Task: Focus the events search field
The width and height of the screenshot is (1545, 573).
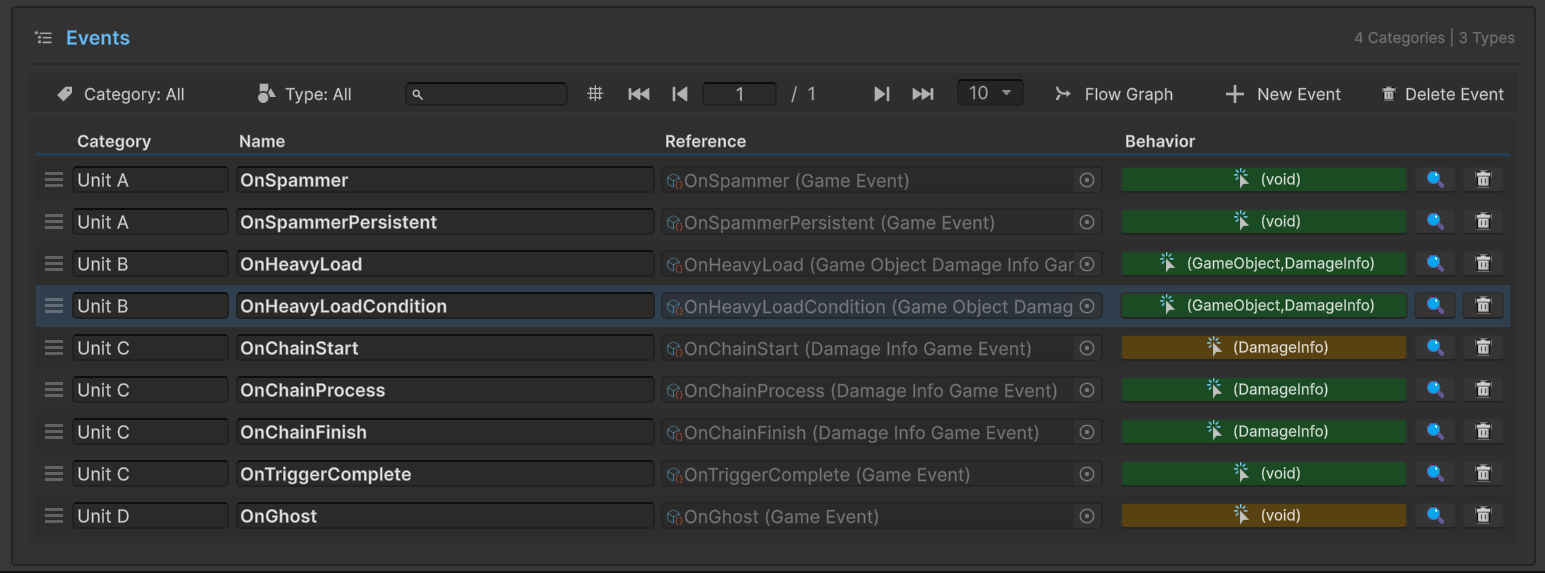Action: pyautogui.click(x=487, y=94)
